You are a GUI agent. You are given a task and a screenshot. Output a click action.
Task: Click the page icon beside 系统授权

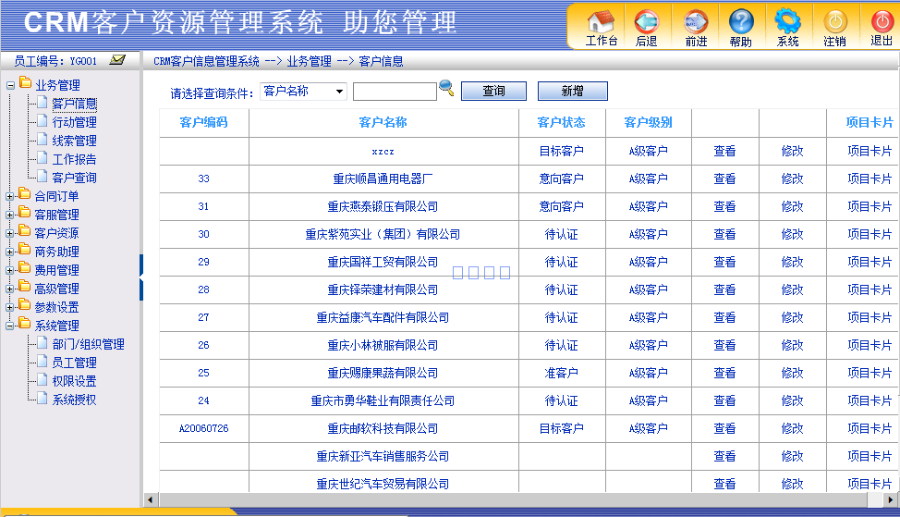coord(42,398)
